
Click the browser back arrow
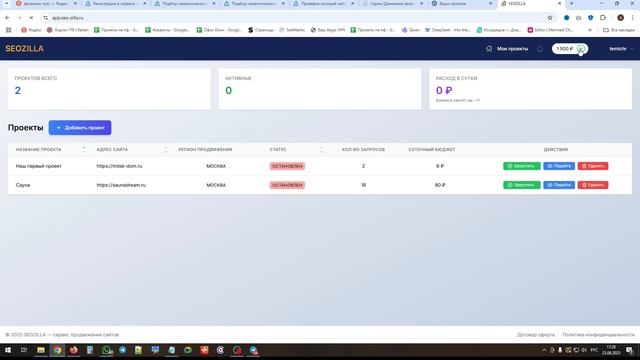point(7,18)
